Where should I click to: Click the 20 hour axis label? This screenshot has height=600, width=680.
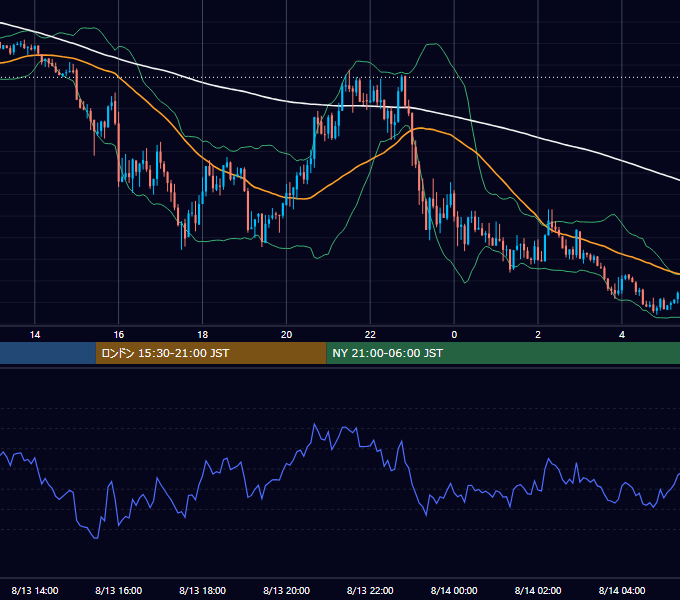point(286,335)
